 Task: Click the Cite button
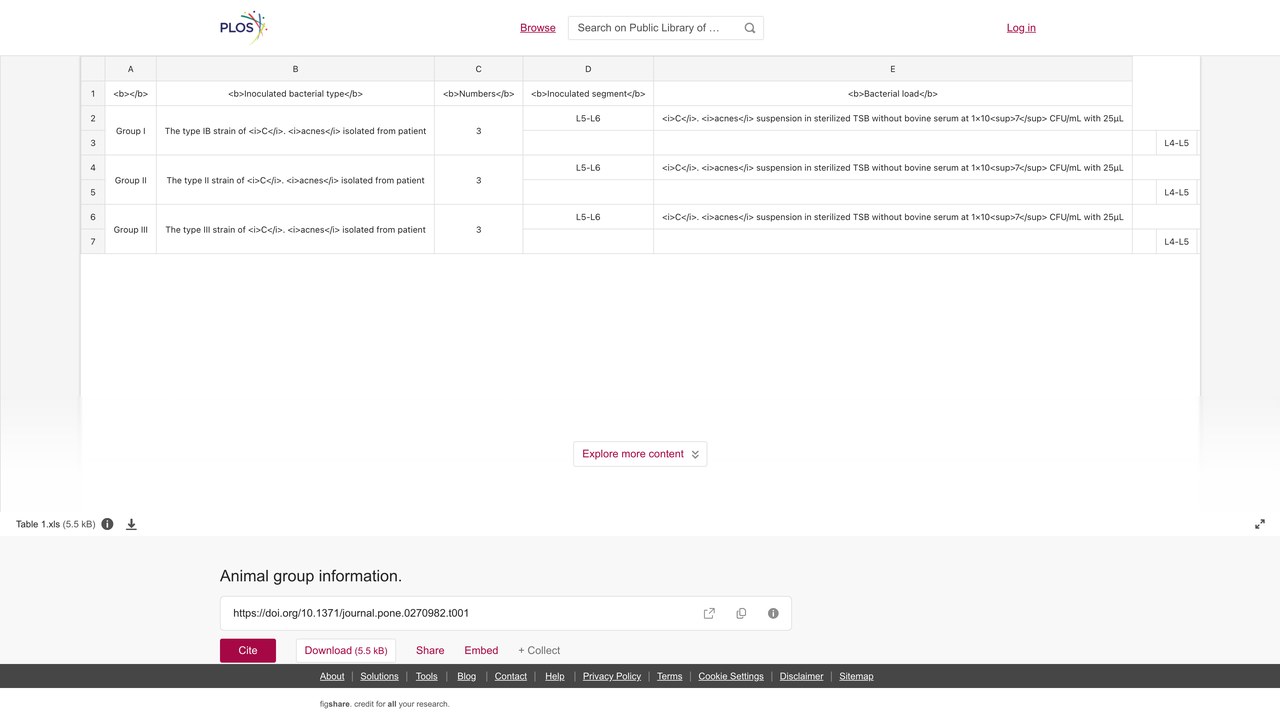point(248,650)
